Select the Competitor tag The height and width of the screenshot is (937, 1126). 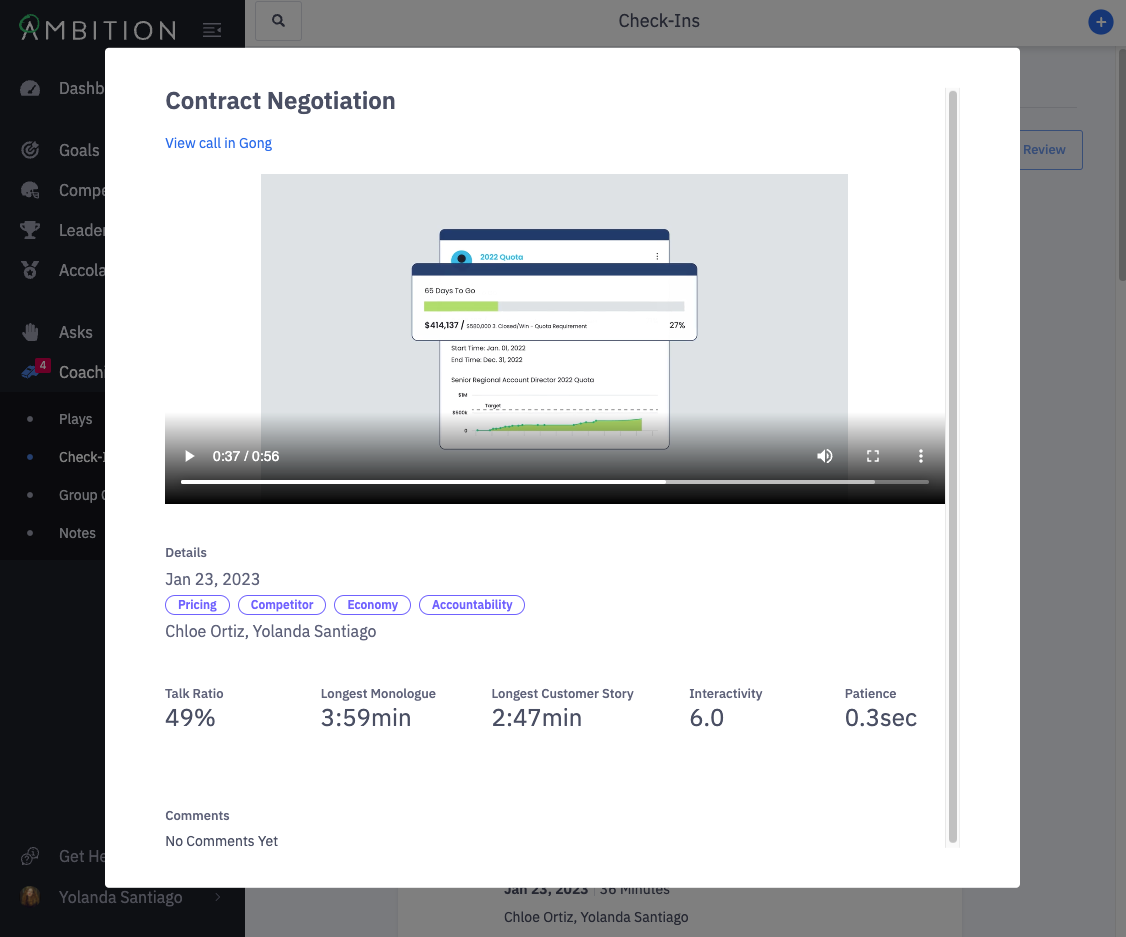pyautogui.click(x=282, y=605)
